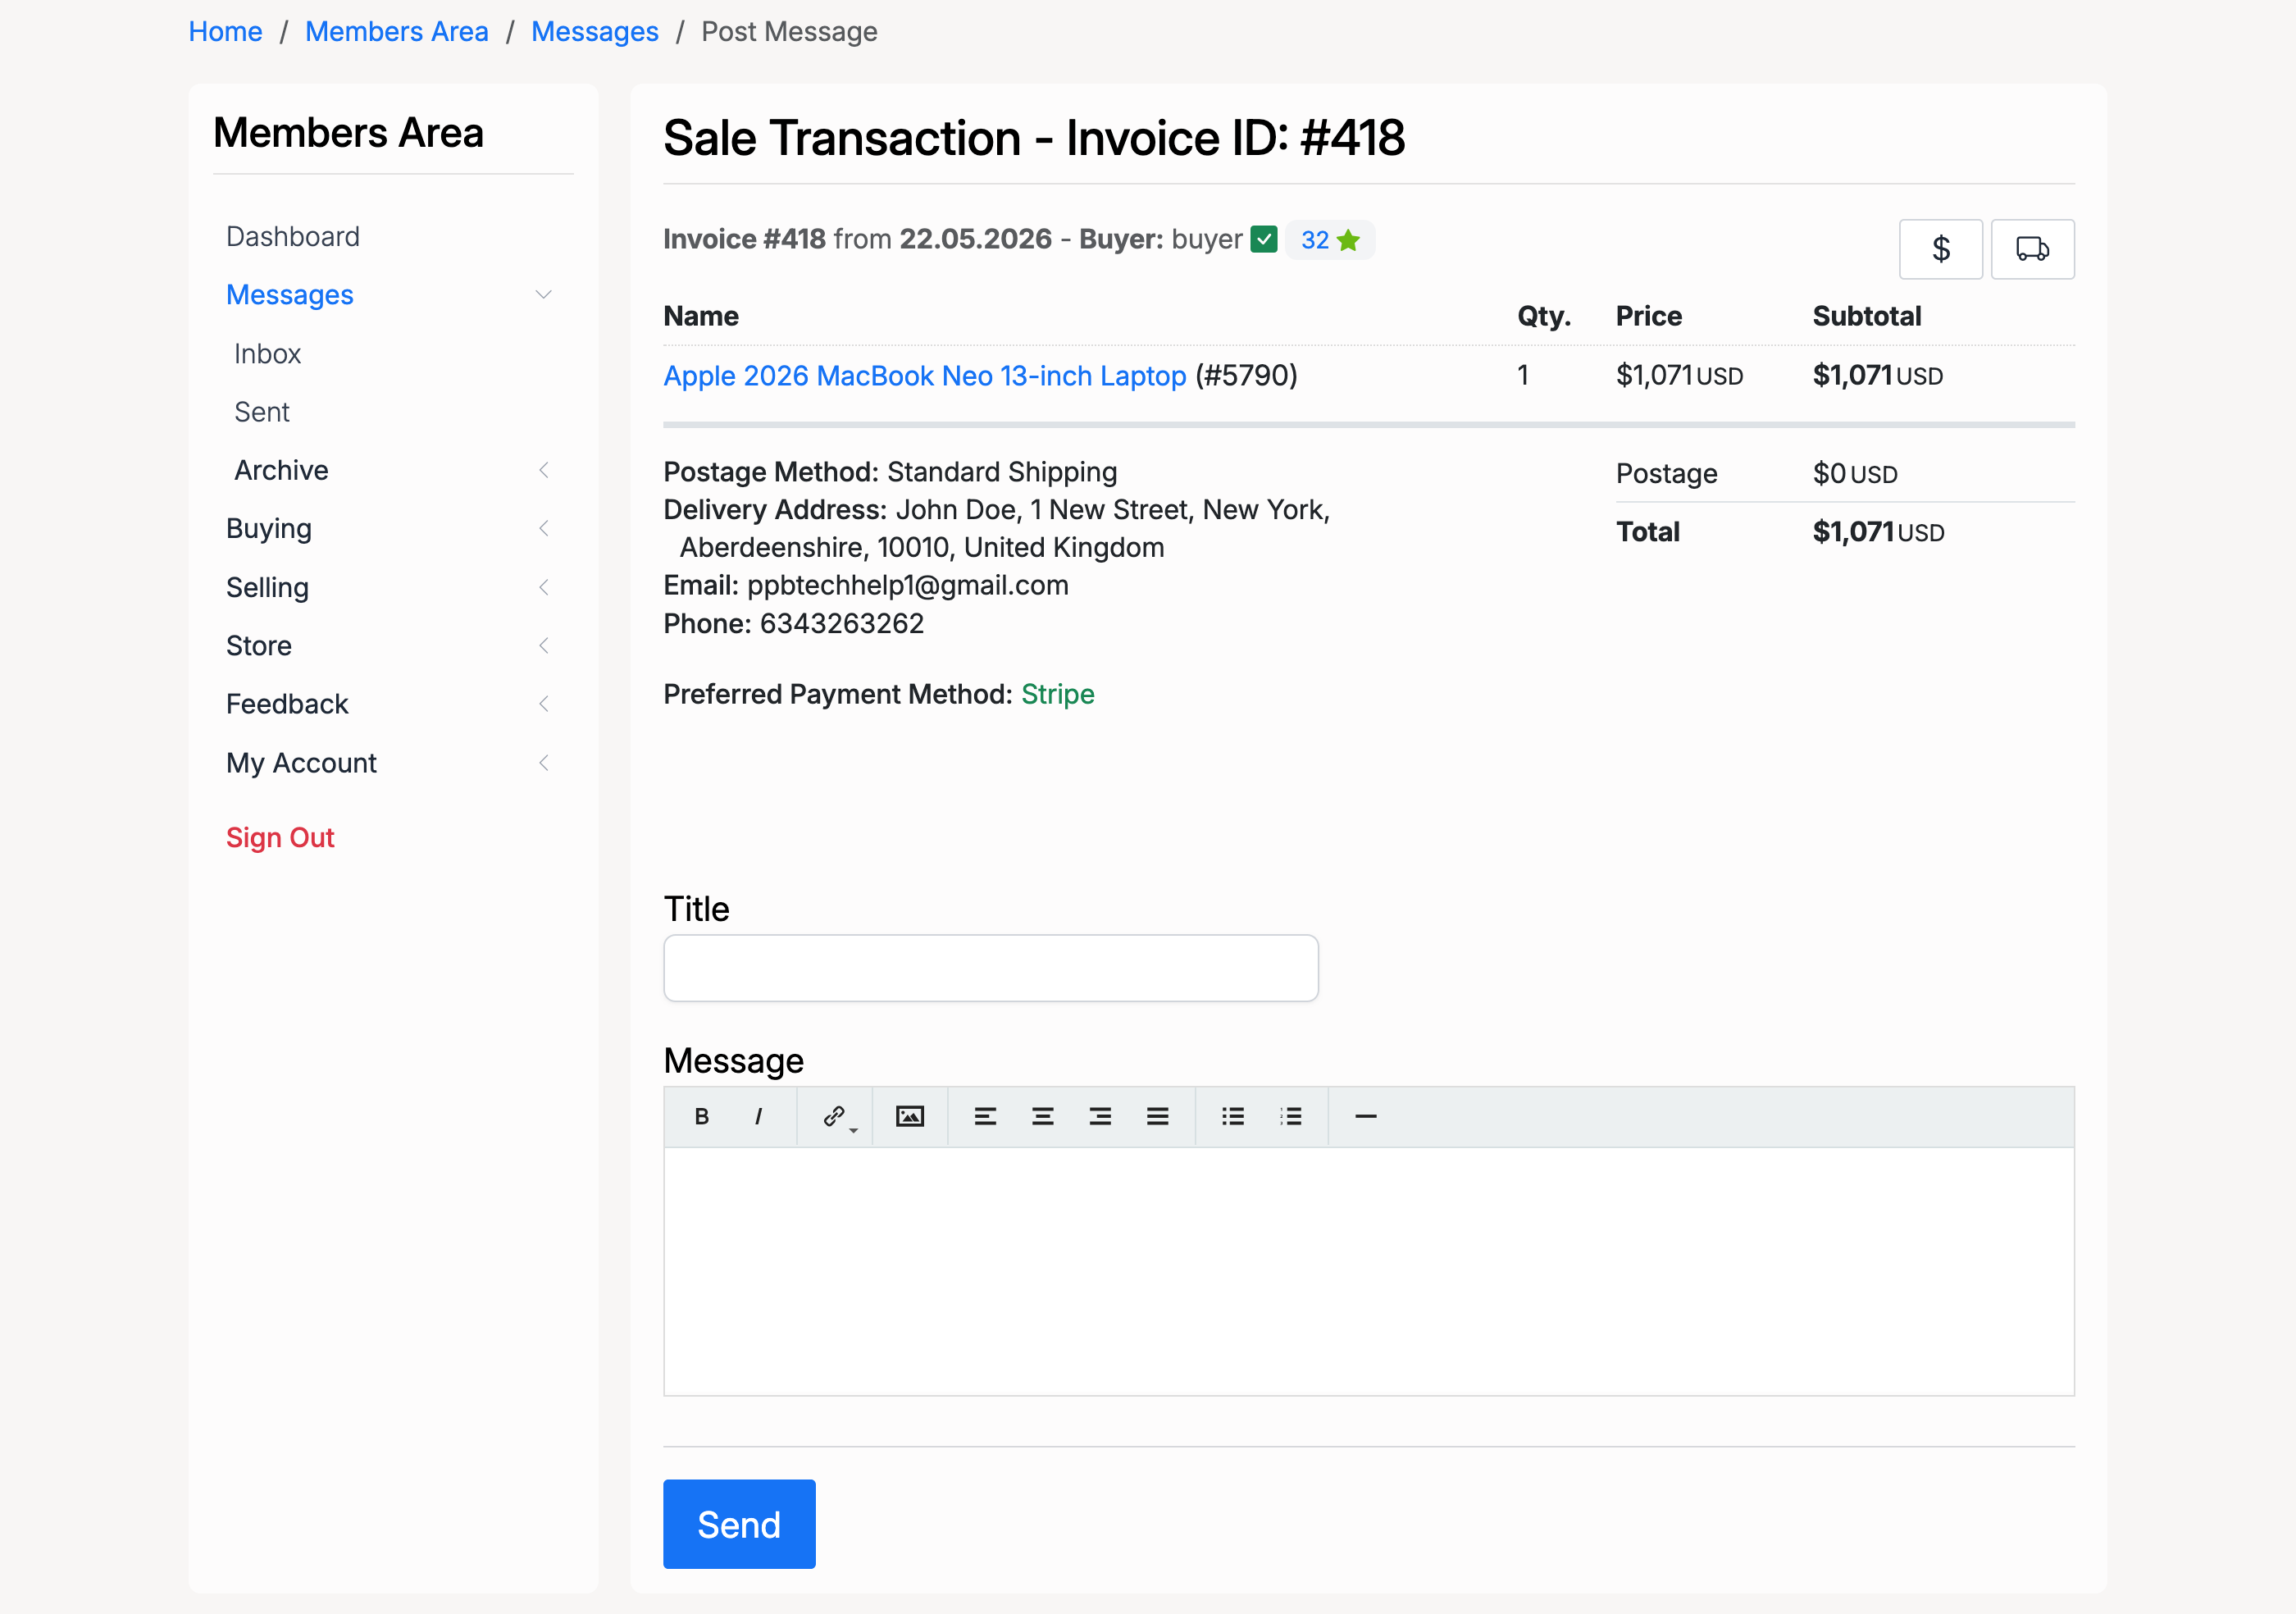
Task: Expand the Buying menu chevron
Action: [544, 529]
